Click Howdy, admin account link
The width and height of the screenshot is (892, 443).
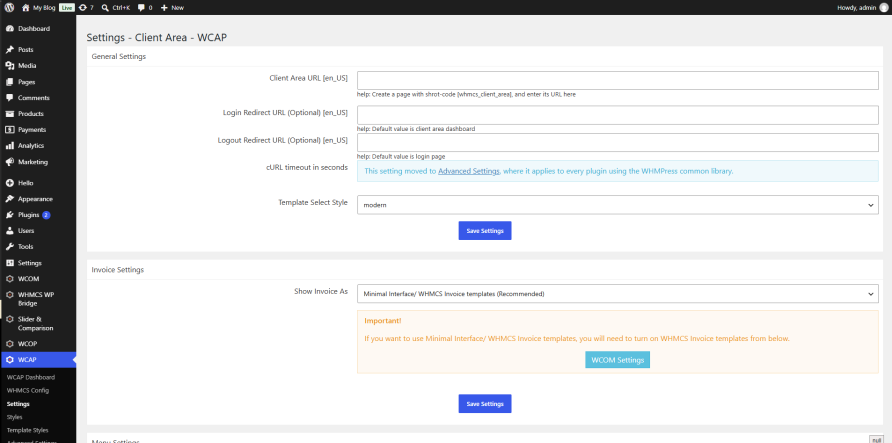click(x=856, y=7)
